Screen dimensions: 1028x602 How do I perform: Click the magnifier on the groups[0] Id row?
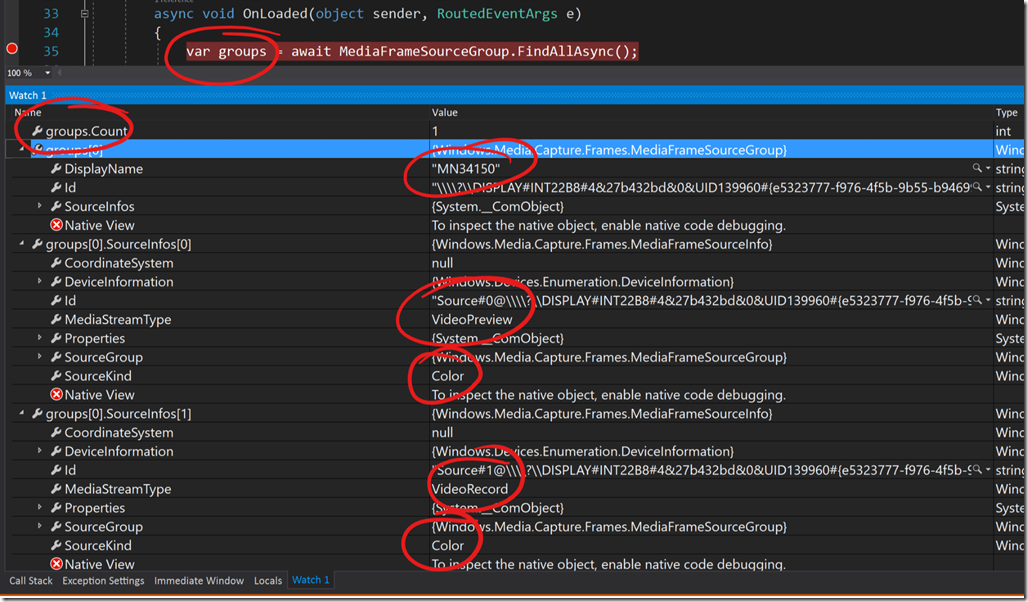click(x=977, y=188)
